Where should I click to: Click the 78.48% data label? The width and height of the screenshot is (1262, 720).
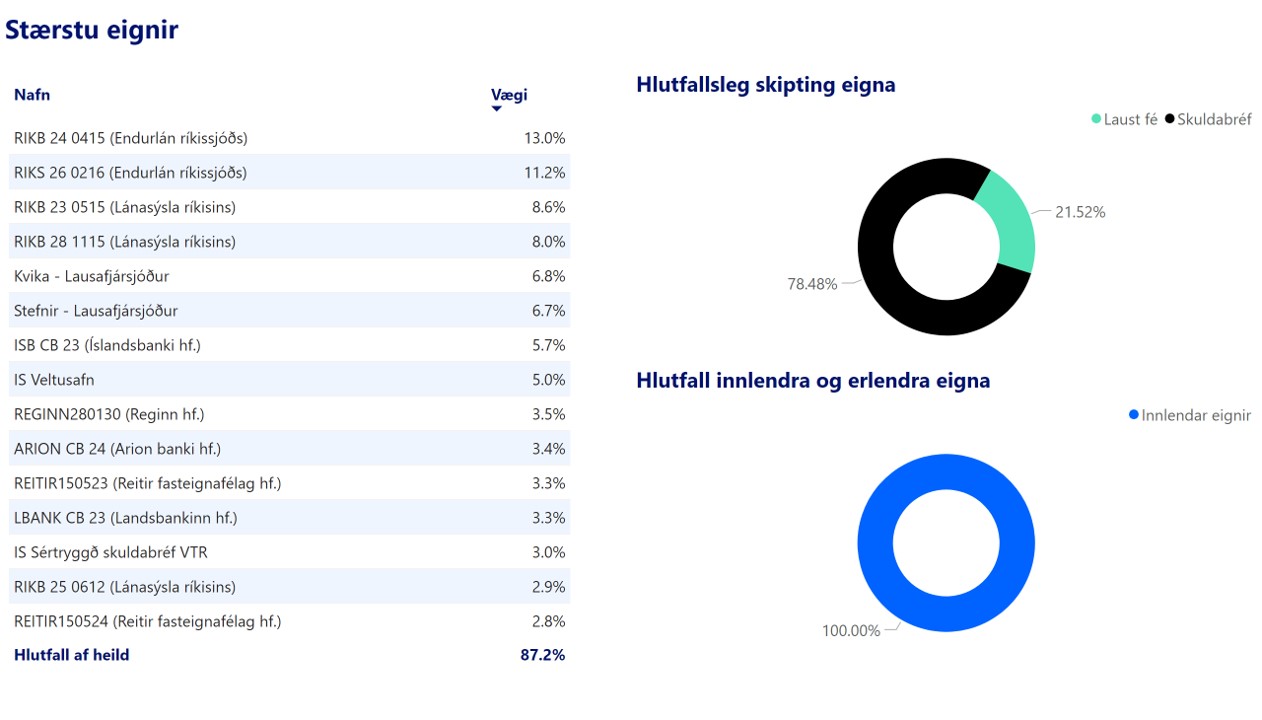tap(812, 284)
